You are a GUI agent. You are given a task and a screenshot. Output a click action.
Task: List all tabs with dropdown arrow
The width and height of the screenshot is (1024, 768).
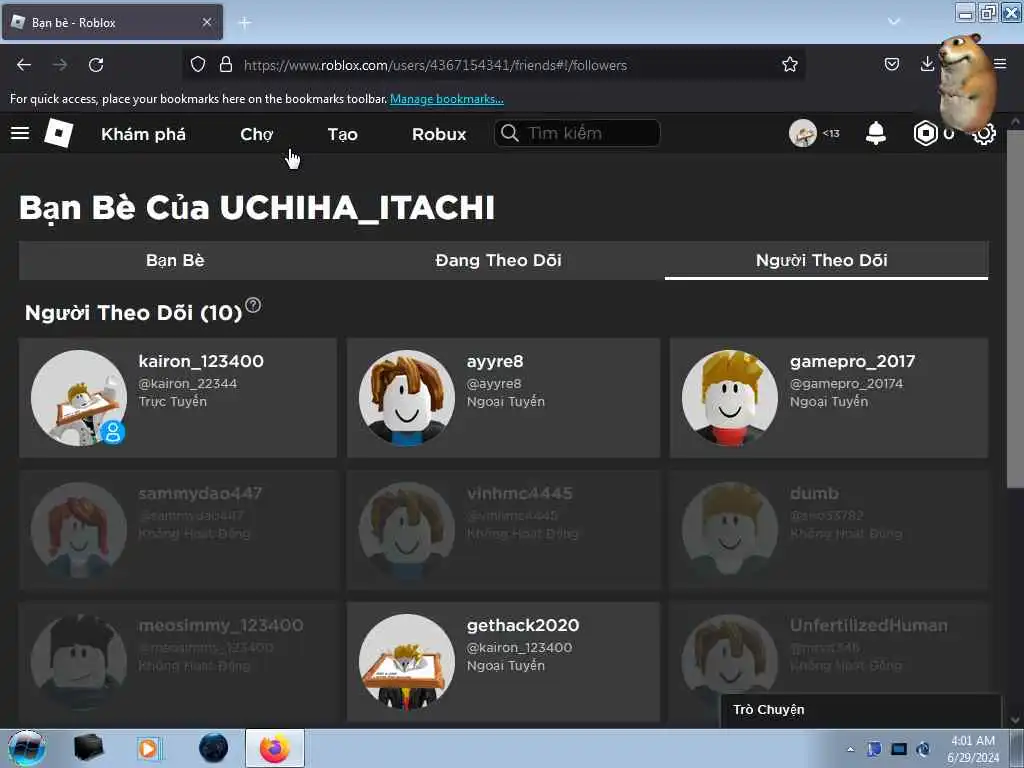893,22
